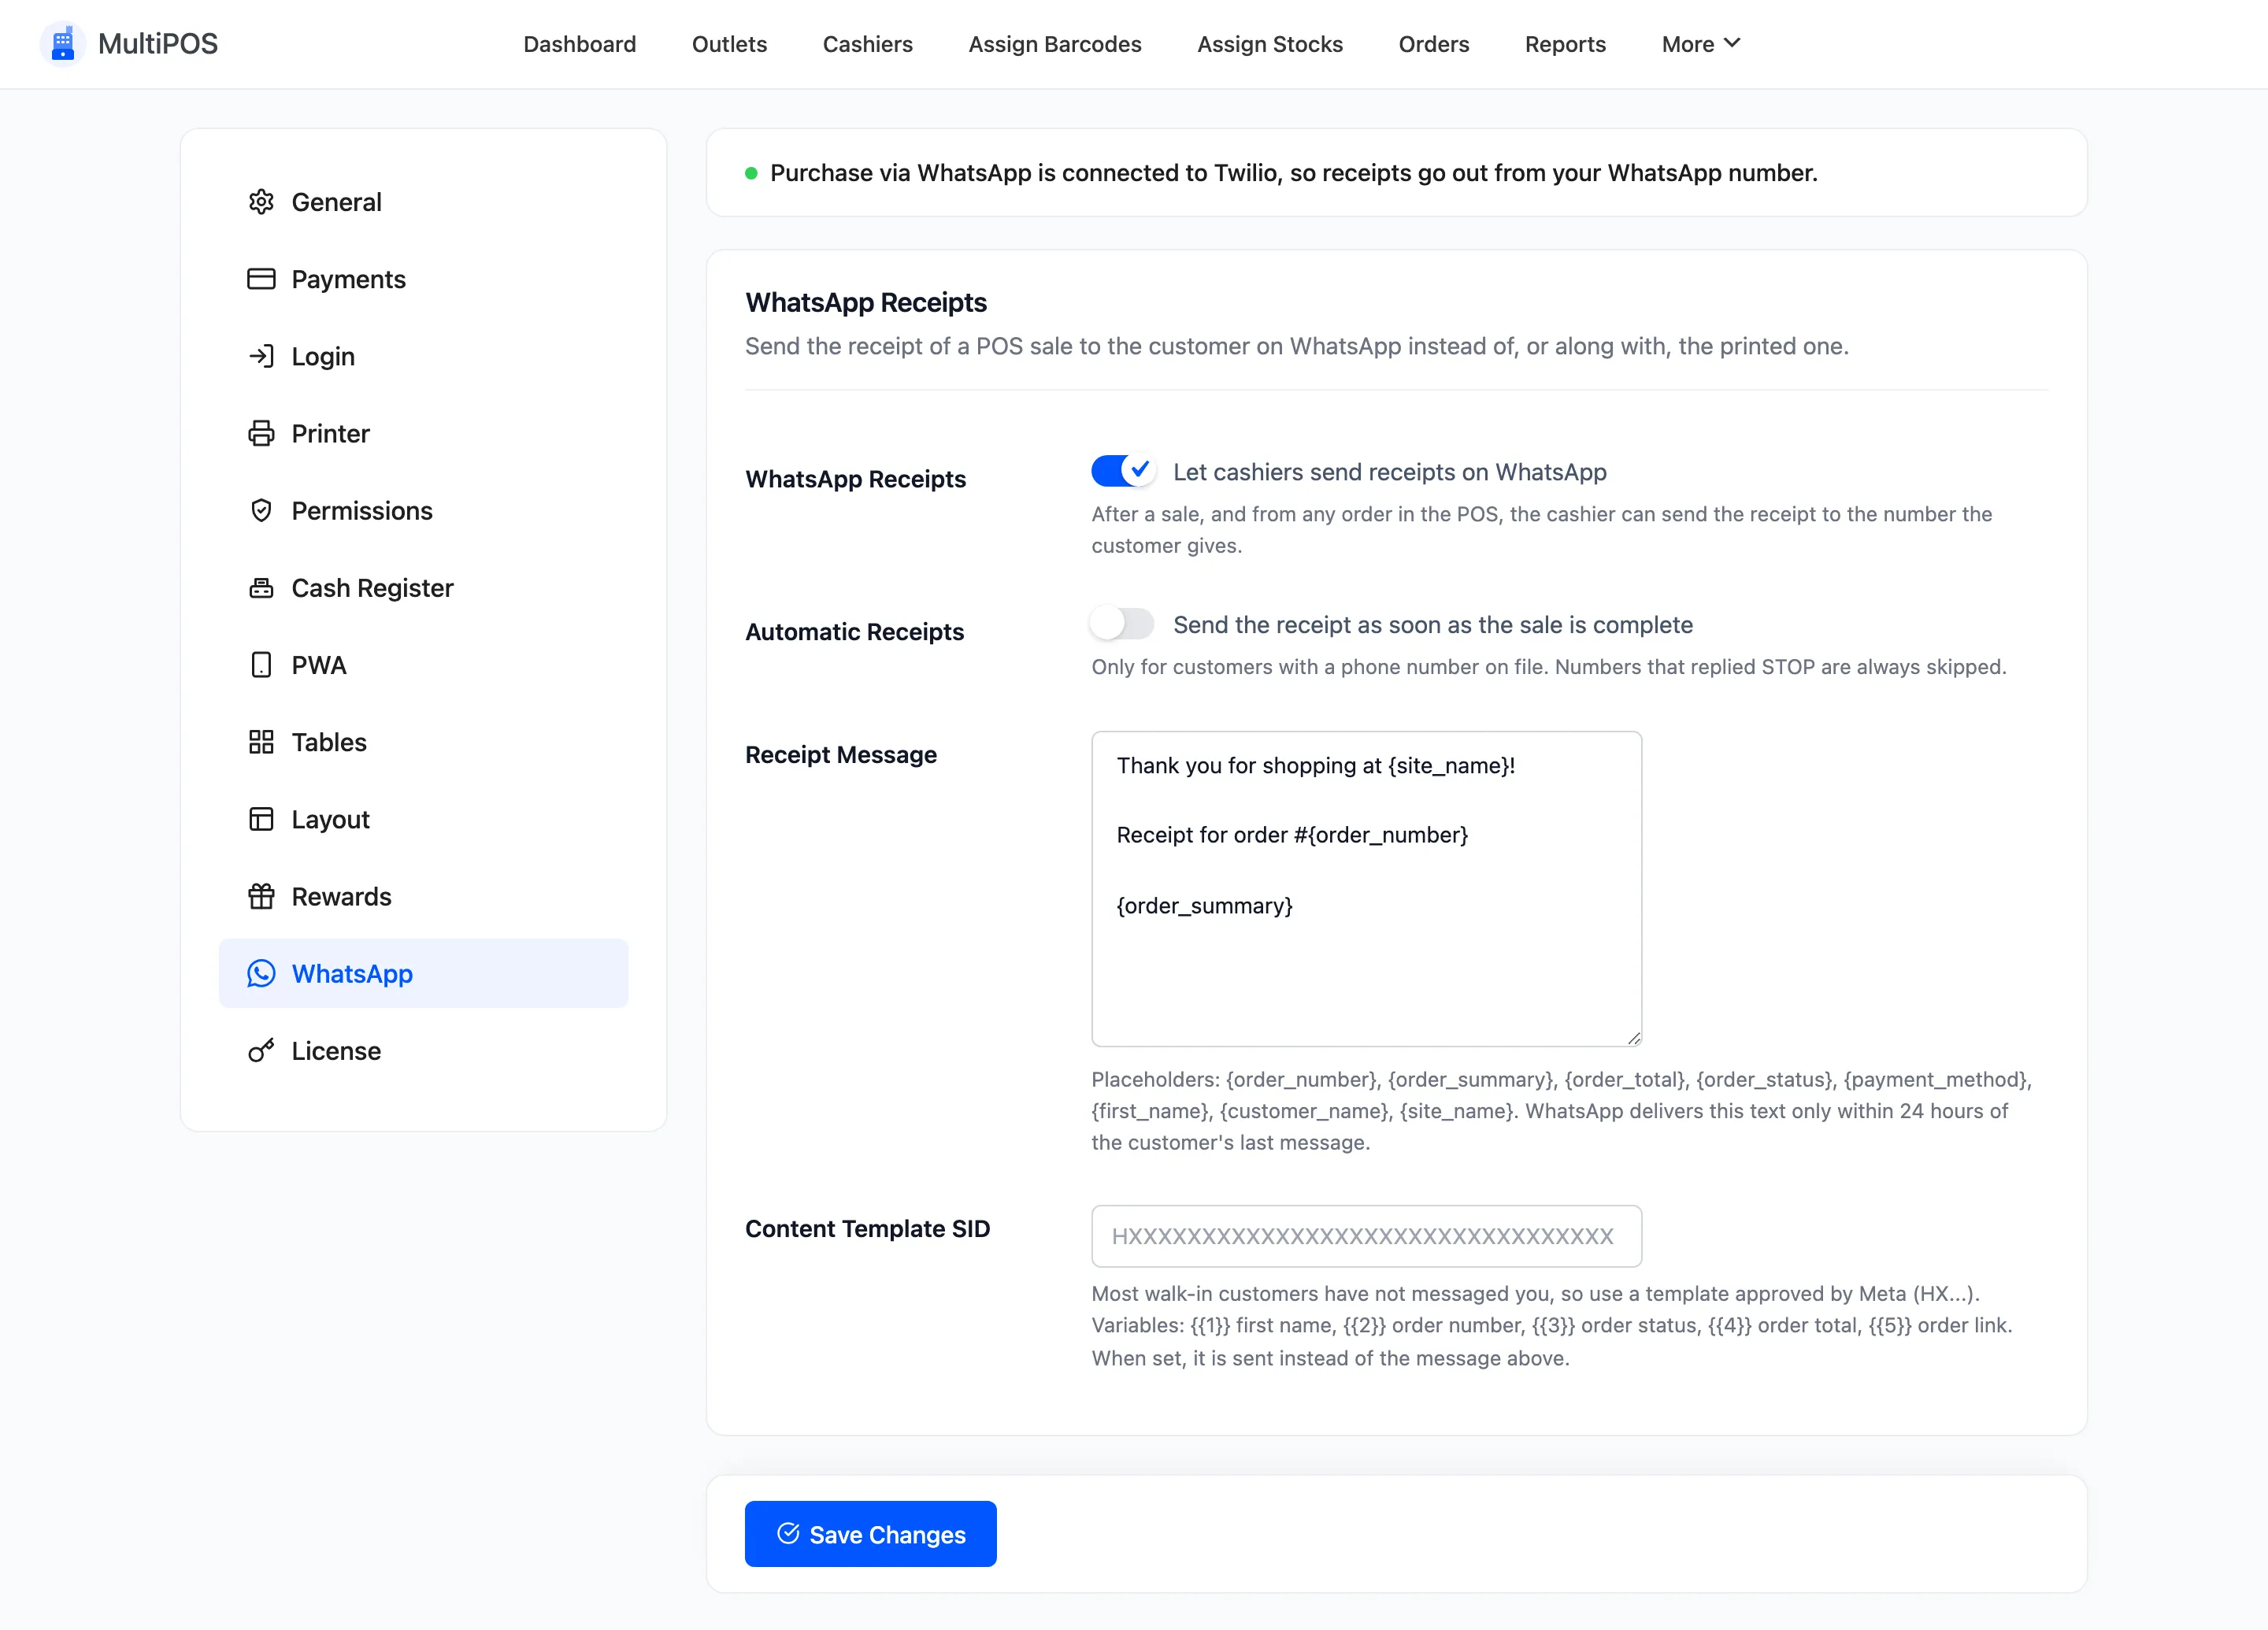Select the Payments card icon
This screenshot has height=1630, width=2268.
[261, 279]
